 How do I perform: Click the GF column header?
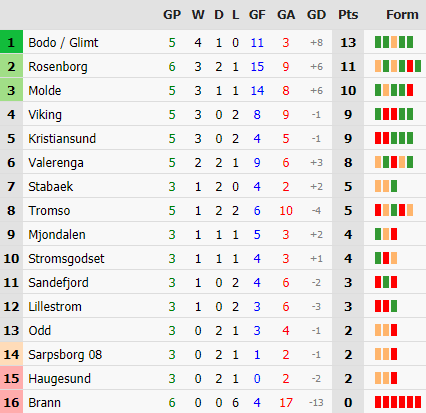click(257, 15)
